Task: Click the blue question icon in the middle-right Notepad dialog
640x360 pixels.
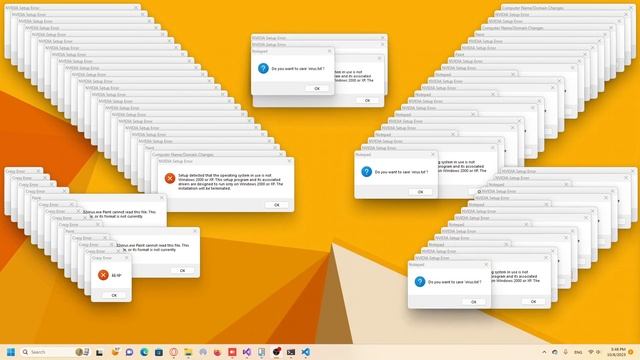Action: tap(367, 171)
